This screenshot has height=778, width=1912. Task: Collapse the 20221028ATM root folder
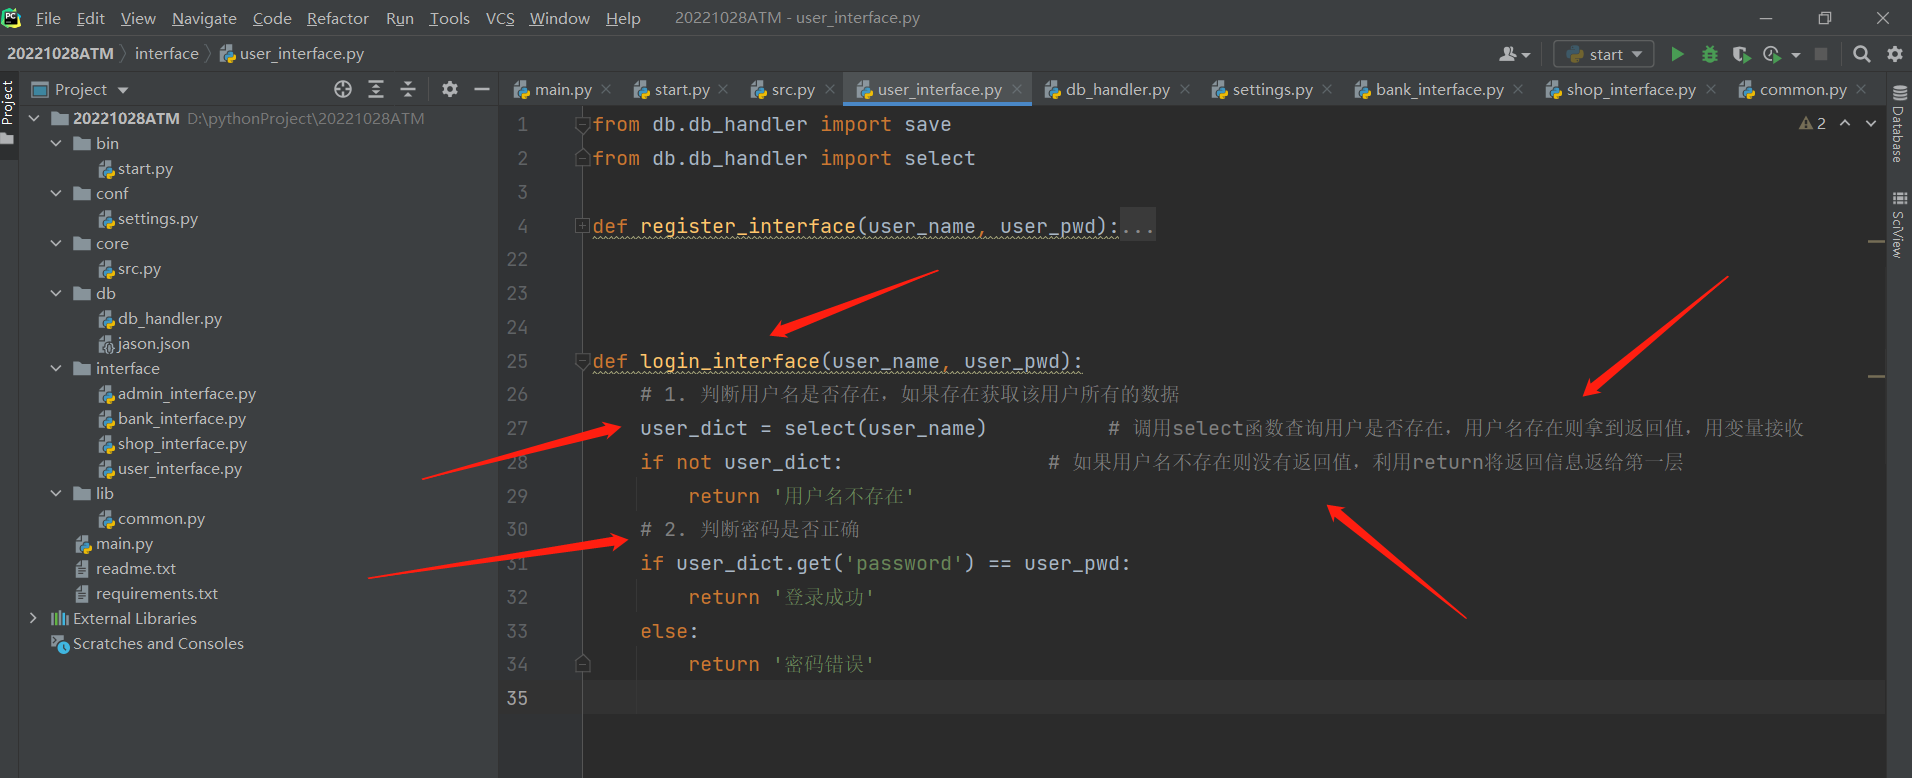[35, 118]
